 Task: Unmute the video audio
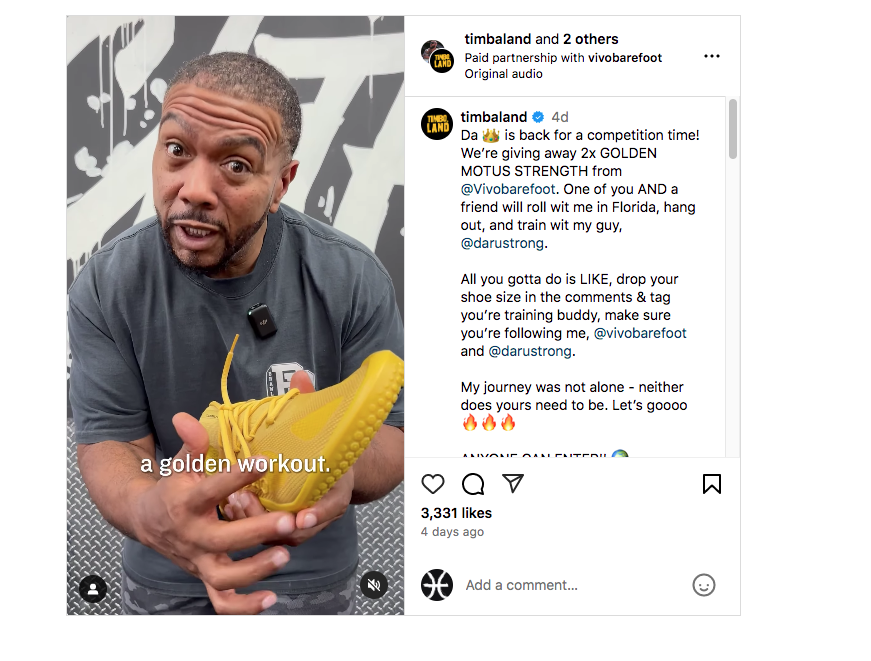coord(374,585)
